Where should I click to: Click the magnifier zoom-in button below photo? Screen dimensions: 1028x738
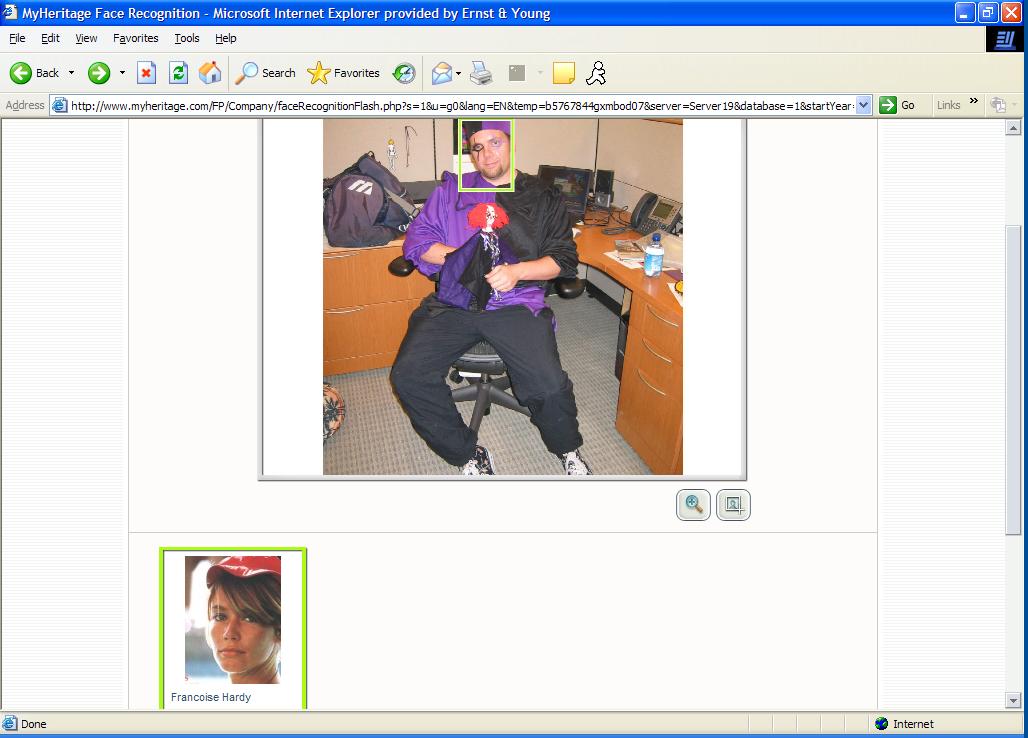click(x=693, y=505)
